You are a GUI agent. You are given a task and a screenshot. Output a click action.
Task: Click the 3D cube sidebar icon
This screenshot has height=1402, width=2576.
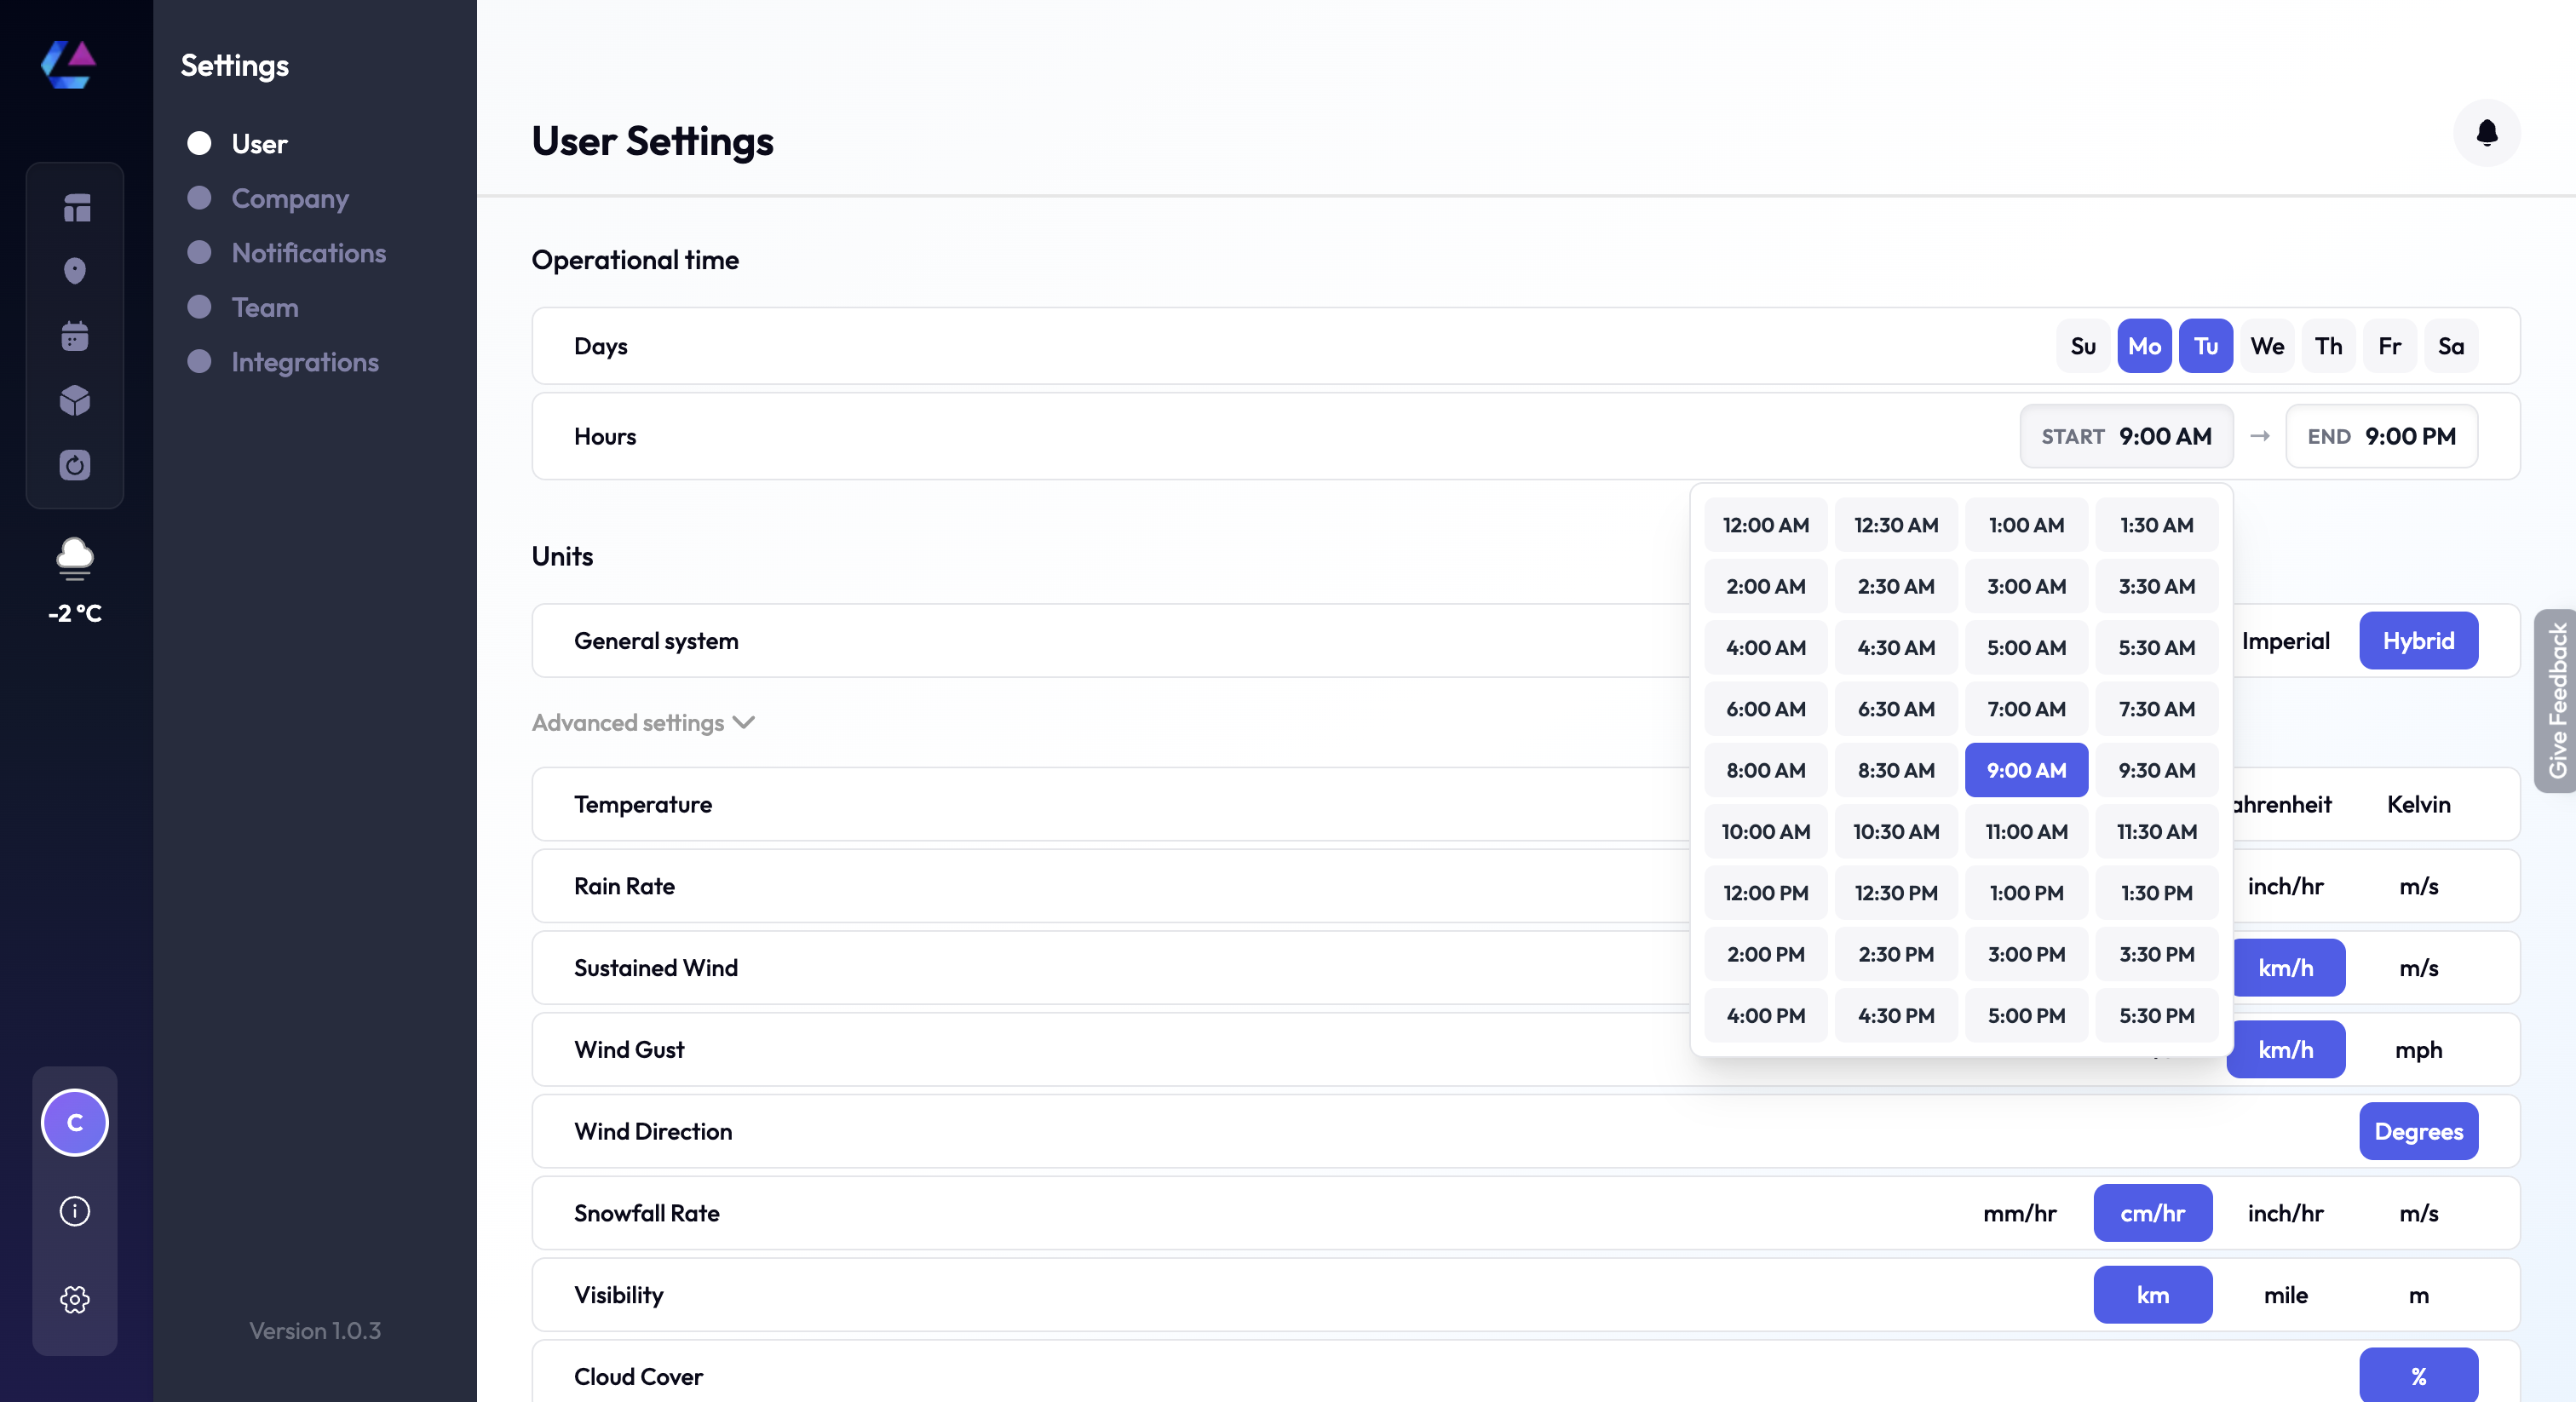(75, 400)
